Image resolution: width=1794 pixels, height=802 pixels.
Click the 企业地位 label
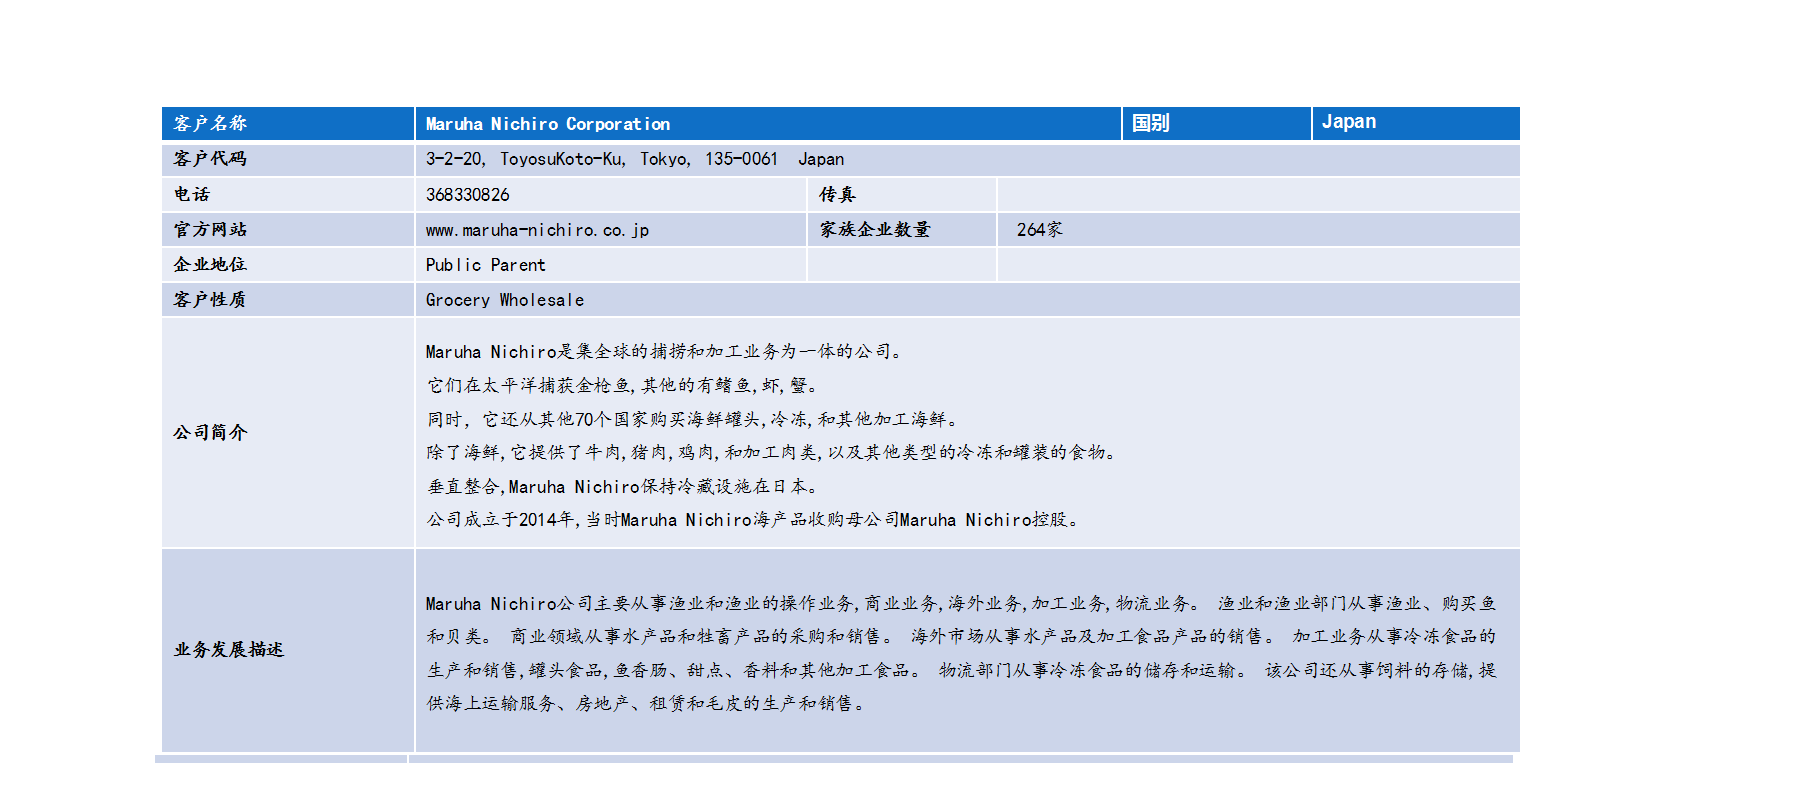tap(210, 264)
